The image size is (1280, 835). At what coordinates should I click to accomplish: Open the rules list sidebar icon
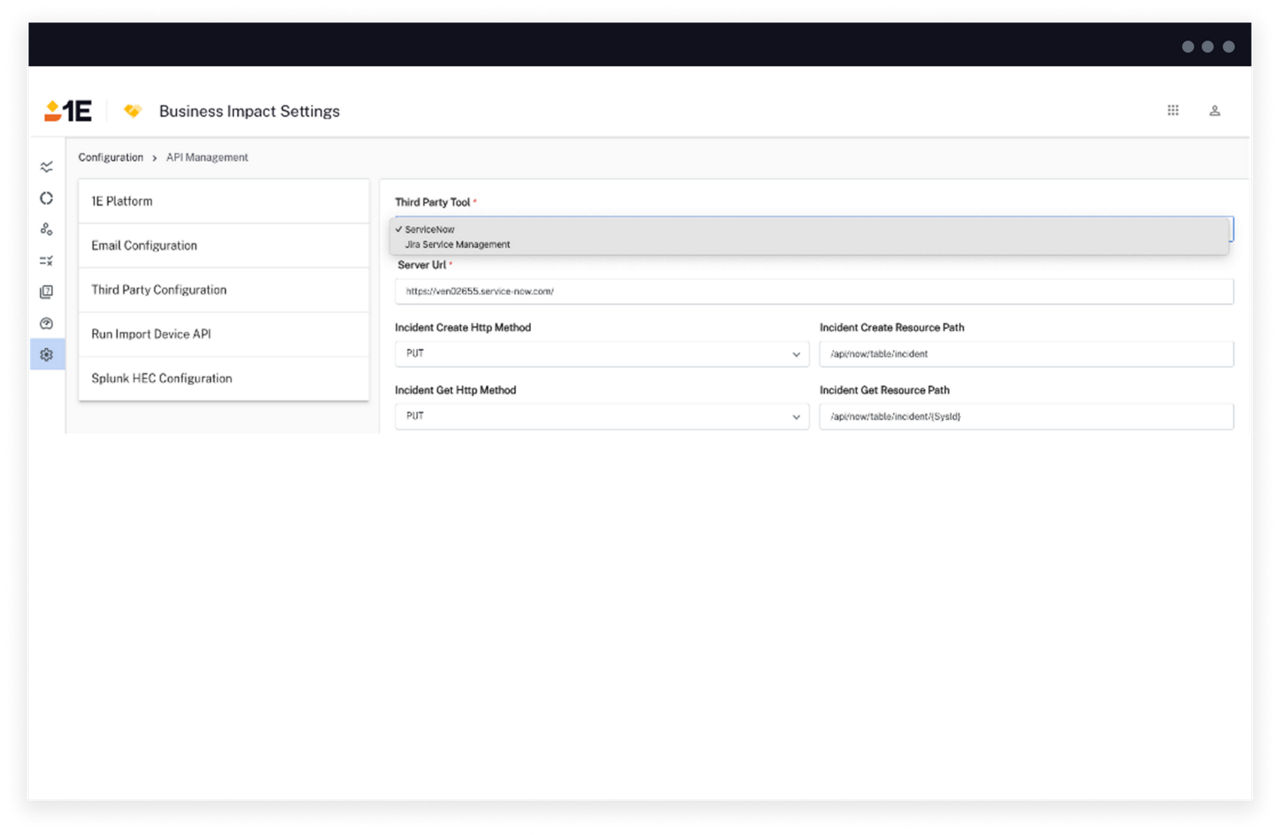coord(46,261)
